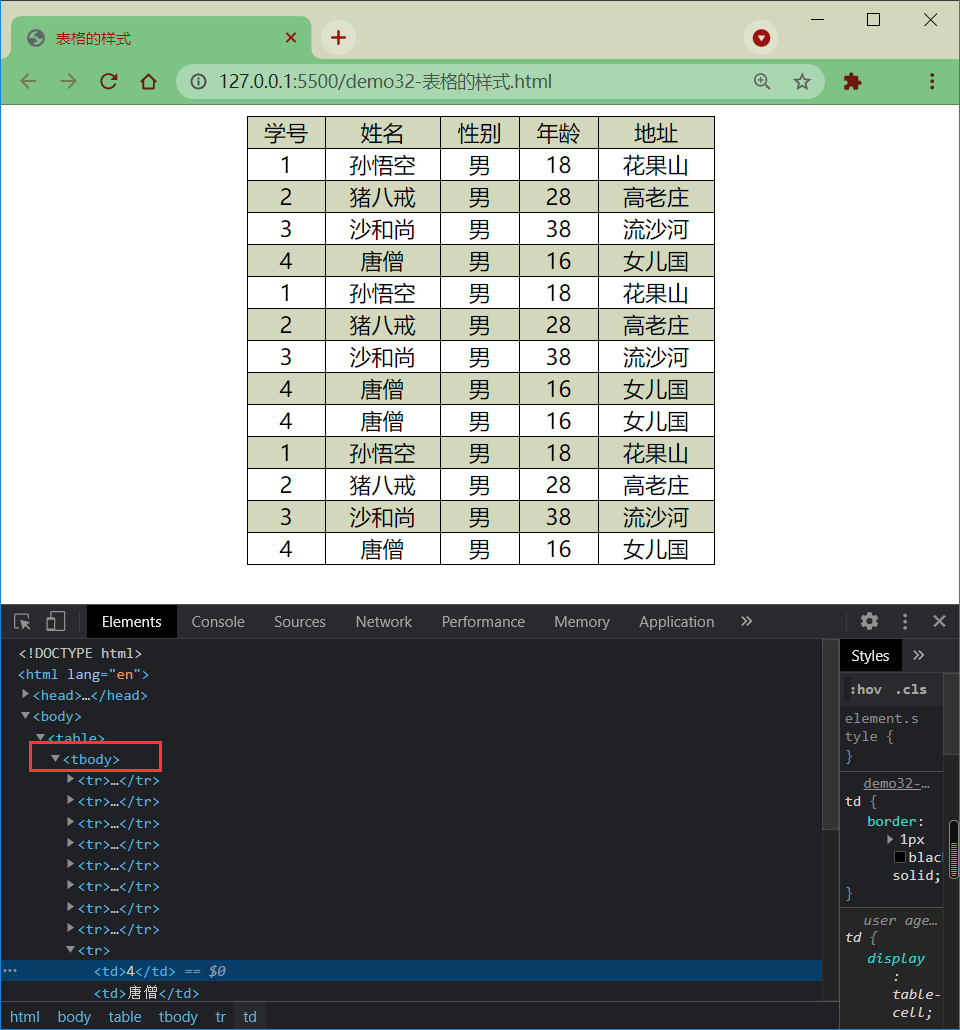This screenshot has height=1030, width=960.
Task: Open the DevTools three-dot customize menu
Action: pyautogui.click(x=904, y=621)
